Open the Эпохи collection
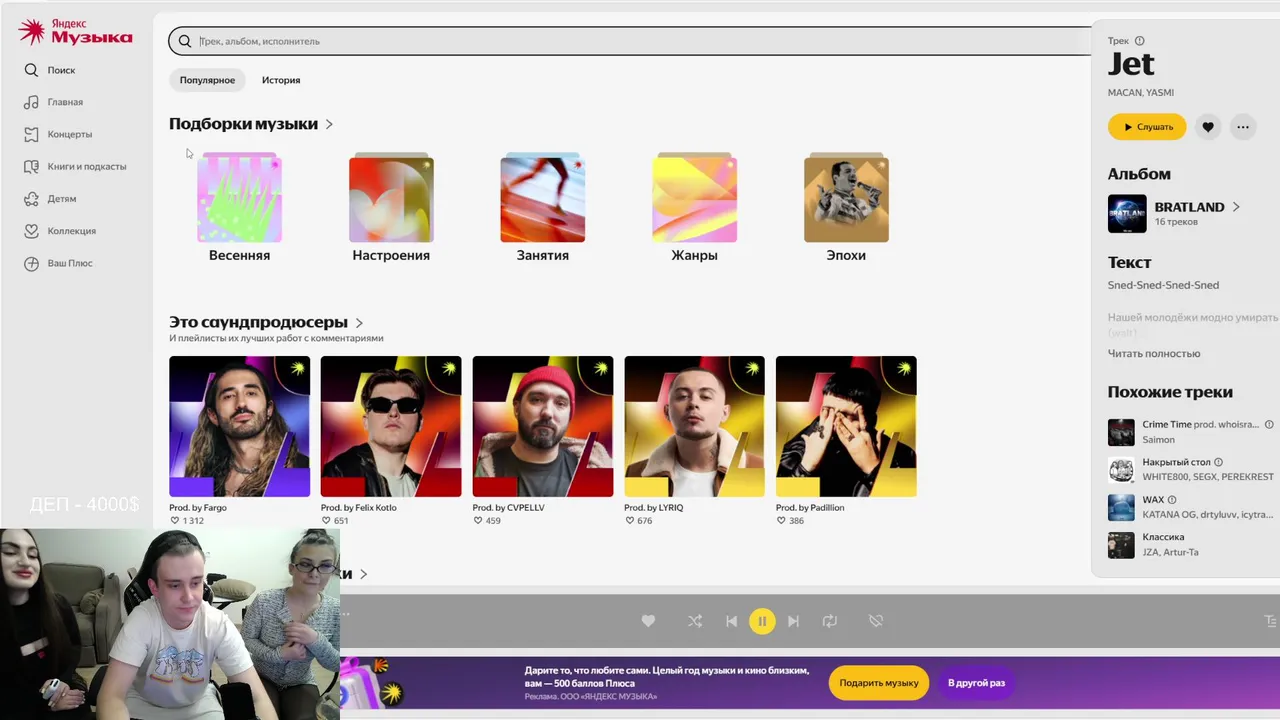Image resolution: width=1280 pixels, height=720 pixels. [x=846, y=207]
